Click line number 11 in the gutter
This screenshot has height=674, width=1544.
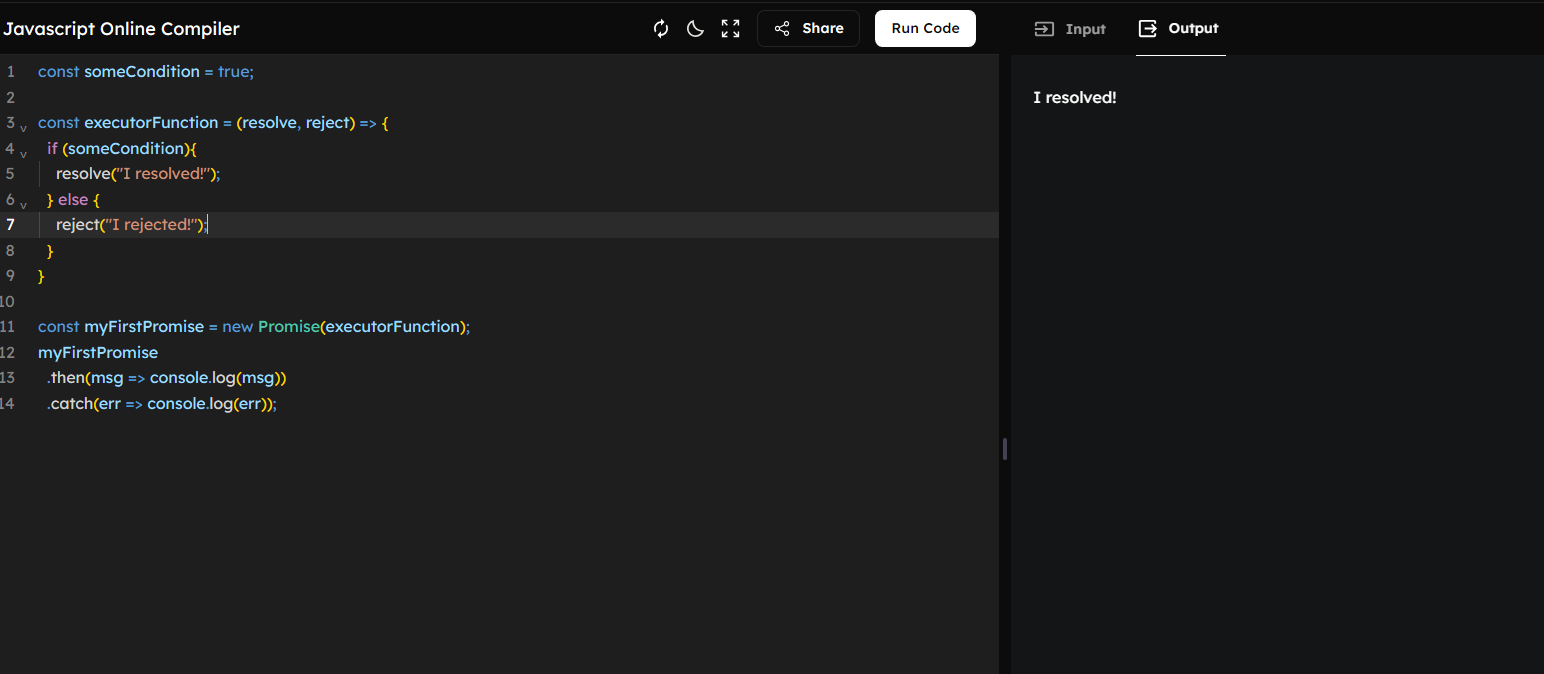(8, 327)
